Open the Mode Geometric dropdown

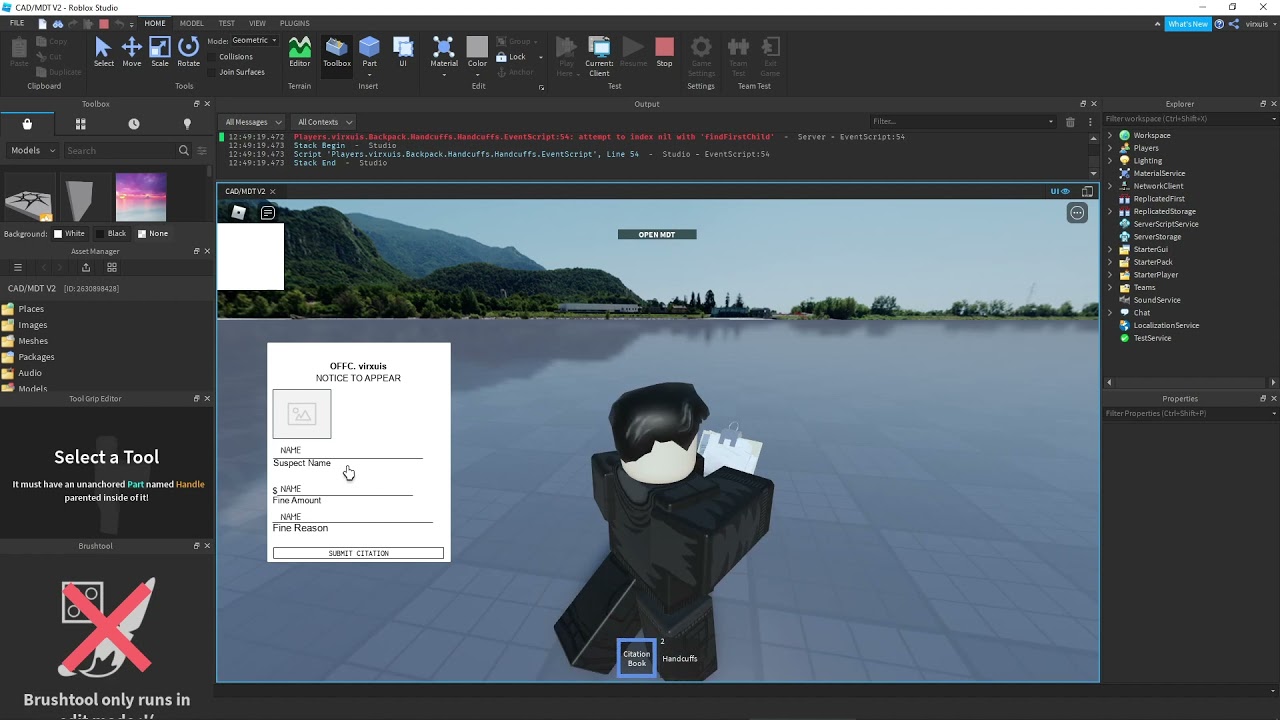255,40
